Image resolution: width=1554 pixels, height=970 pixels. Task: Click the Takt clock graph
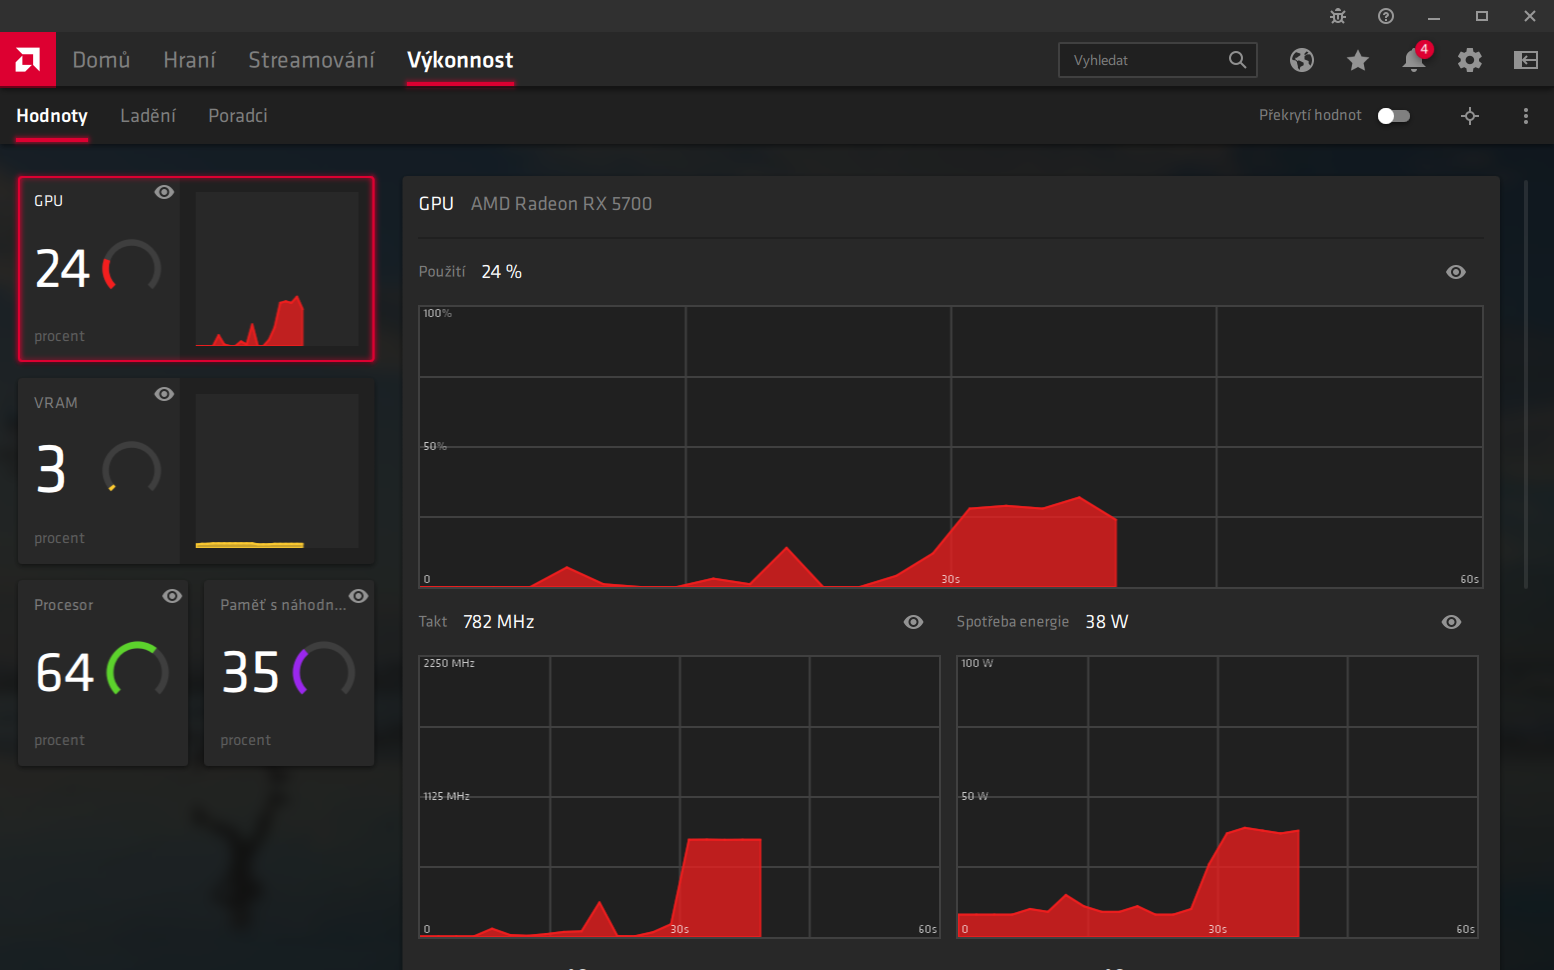679,797
